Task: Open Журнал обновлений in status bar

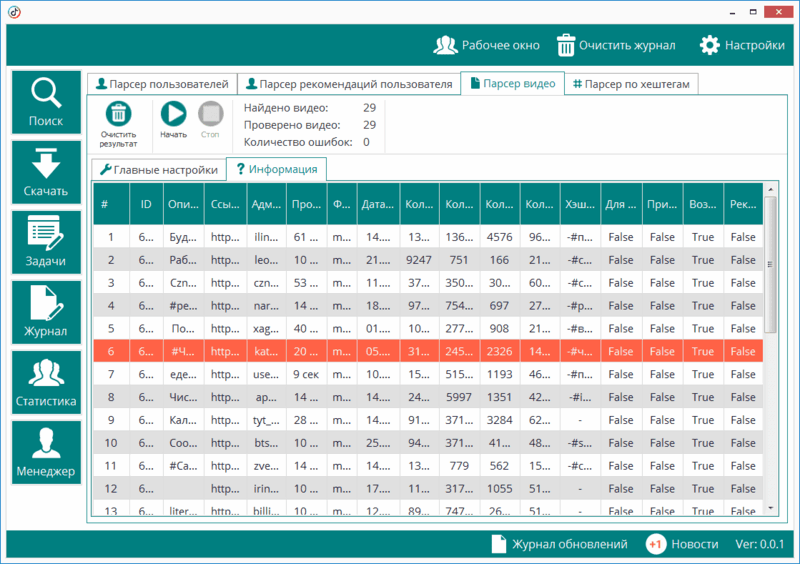Action: pos(559,544)
